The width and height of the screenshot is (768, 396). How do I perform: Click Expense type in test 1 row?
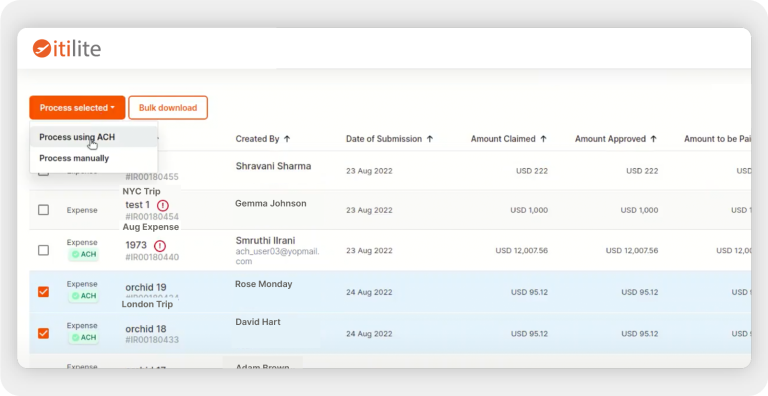[82, 210]
